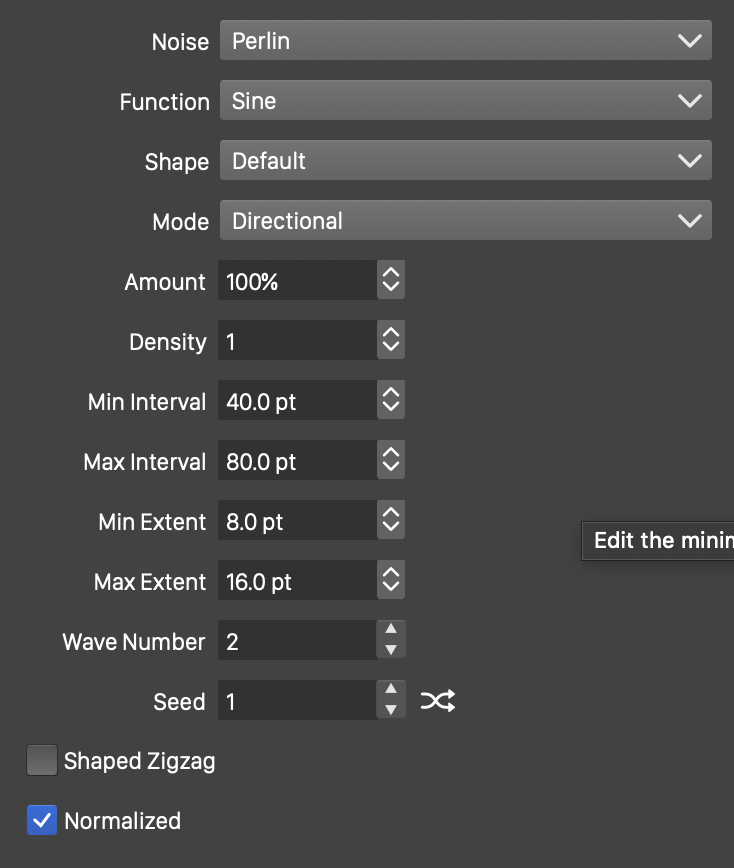Click the Min Extent stepper control
Image resolution: width=734 pixels, height=868 pixels.
point(391,521)
